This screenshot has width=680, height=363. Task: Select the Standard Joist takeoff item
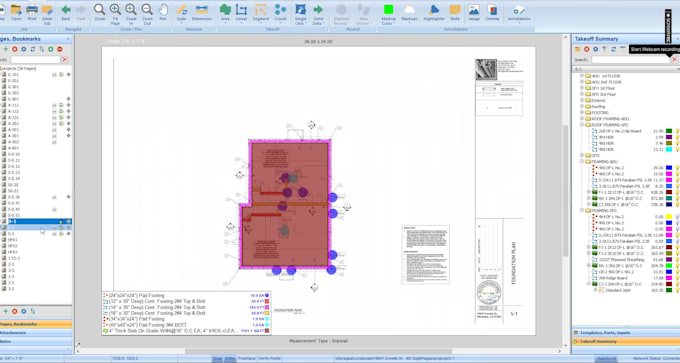(618, 290)
